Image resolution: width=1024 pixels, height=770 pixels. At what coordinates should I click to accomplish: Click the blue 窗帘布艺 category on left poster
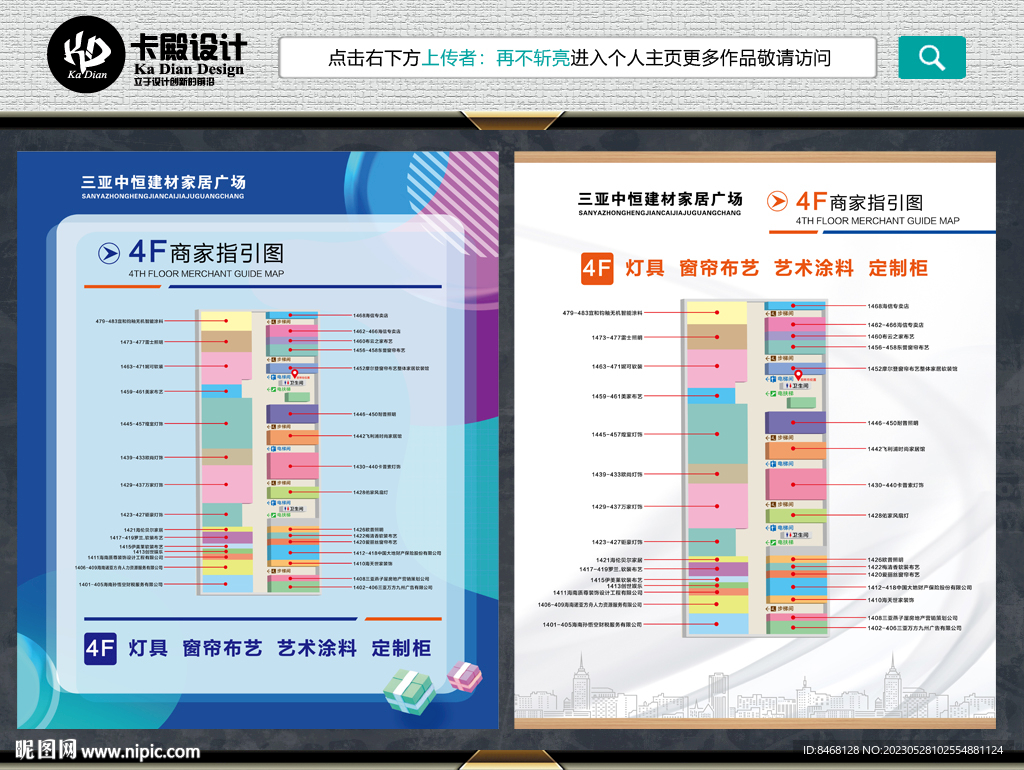[x=222, y=649]
